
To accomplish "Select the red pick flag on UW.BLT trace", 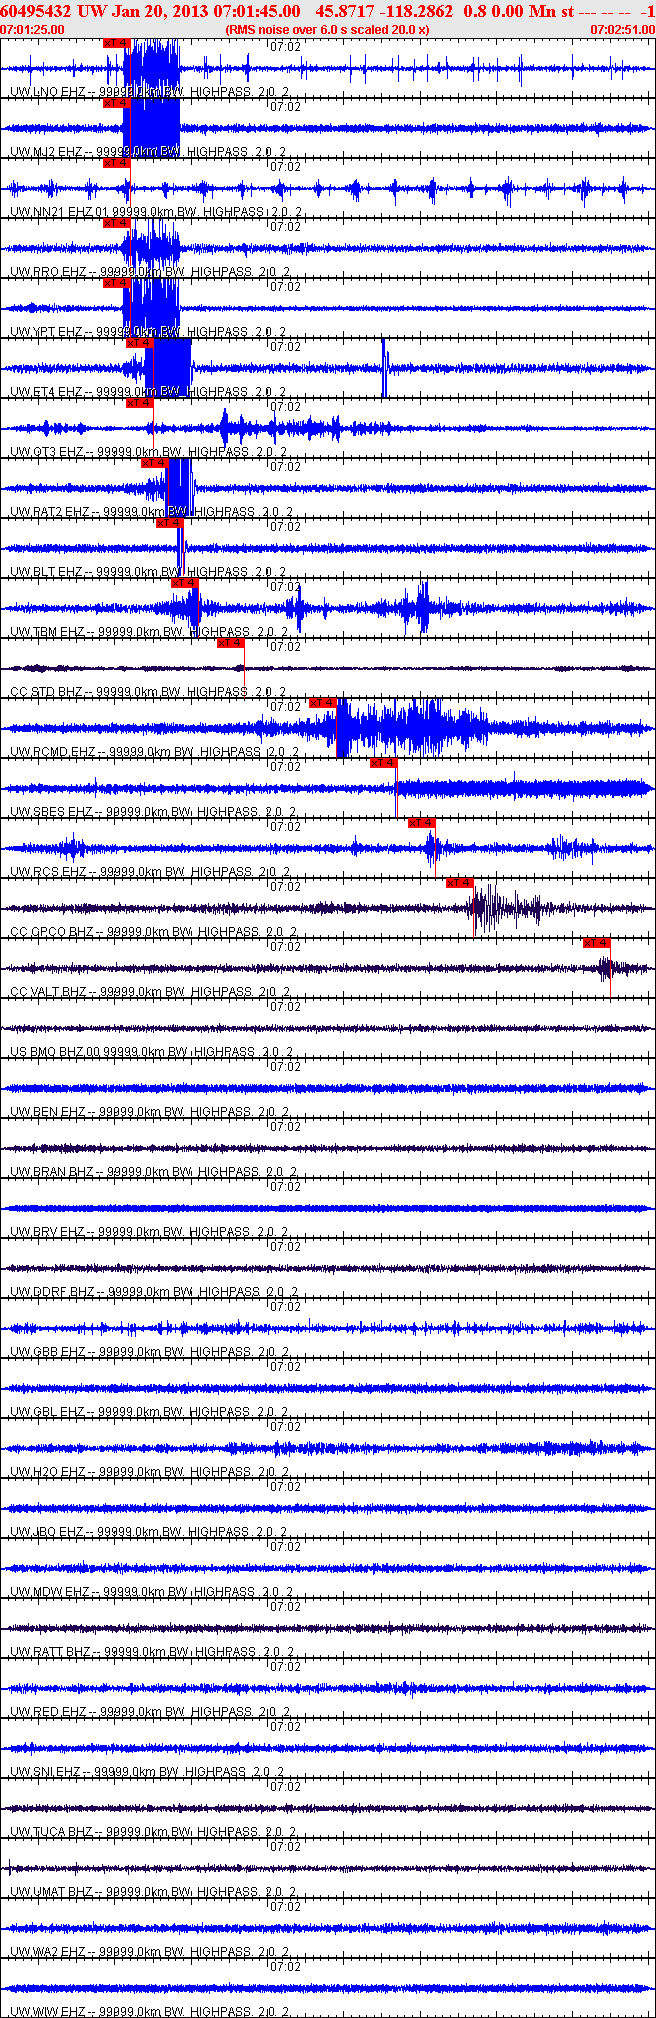I will pyautogui.click(x=170, y=523).
